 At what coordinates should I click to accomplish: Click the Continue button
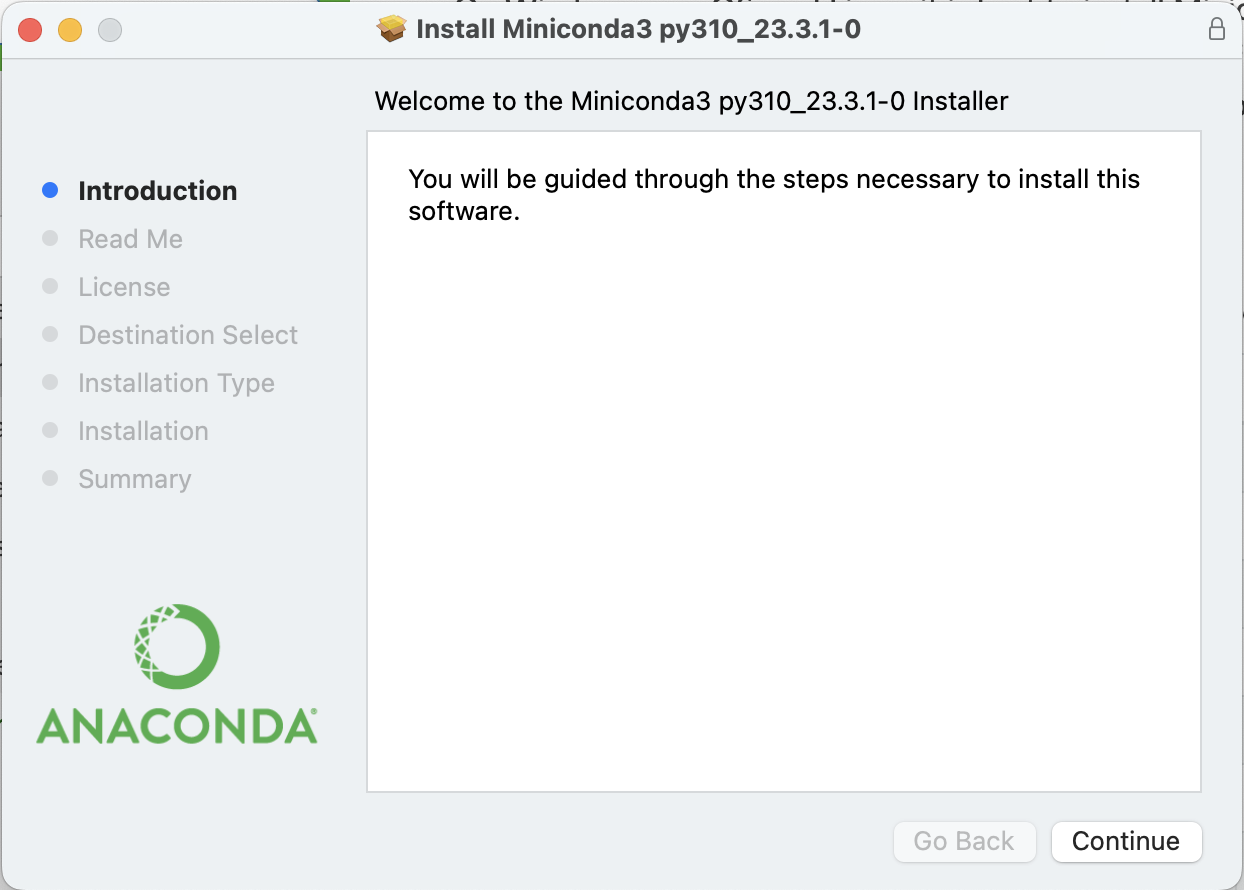coord(1126,841)
